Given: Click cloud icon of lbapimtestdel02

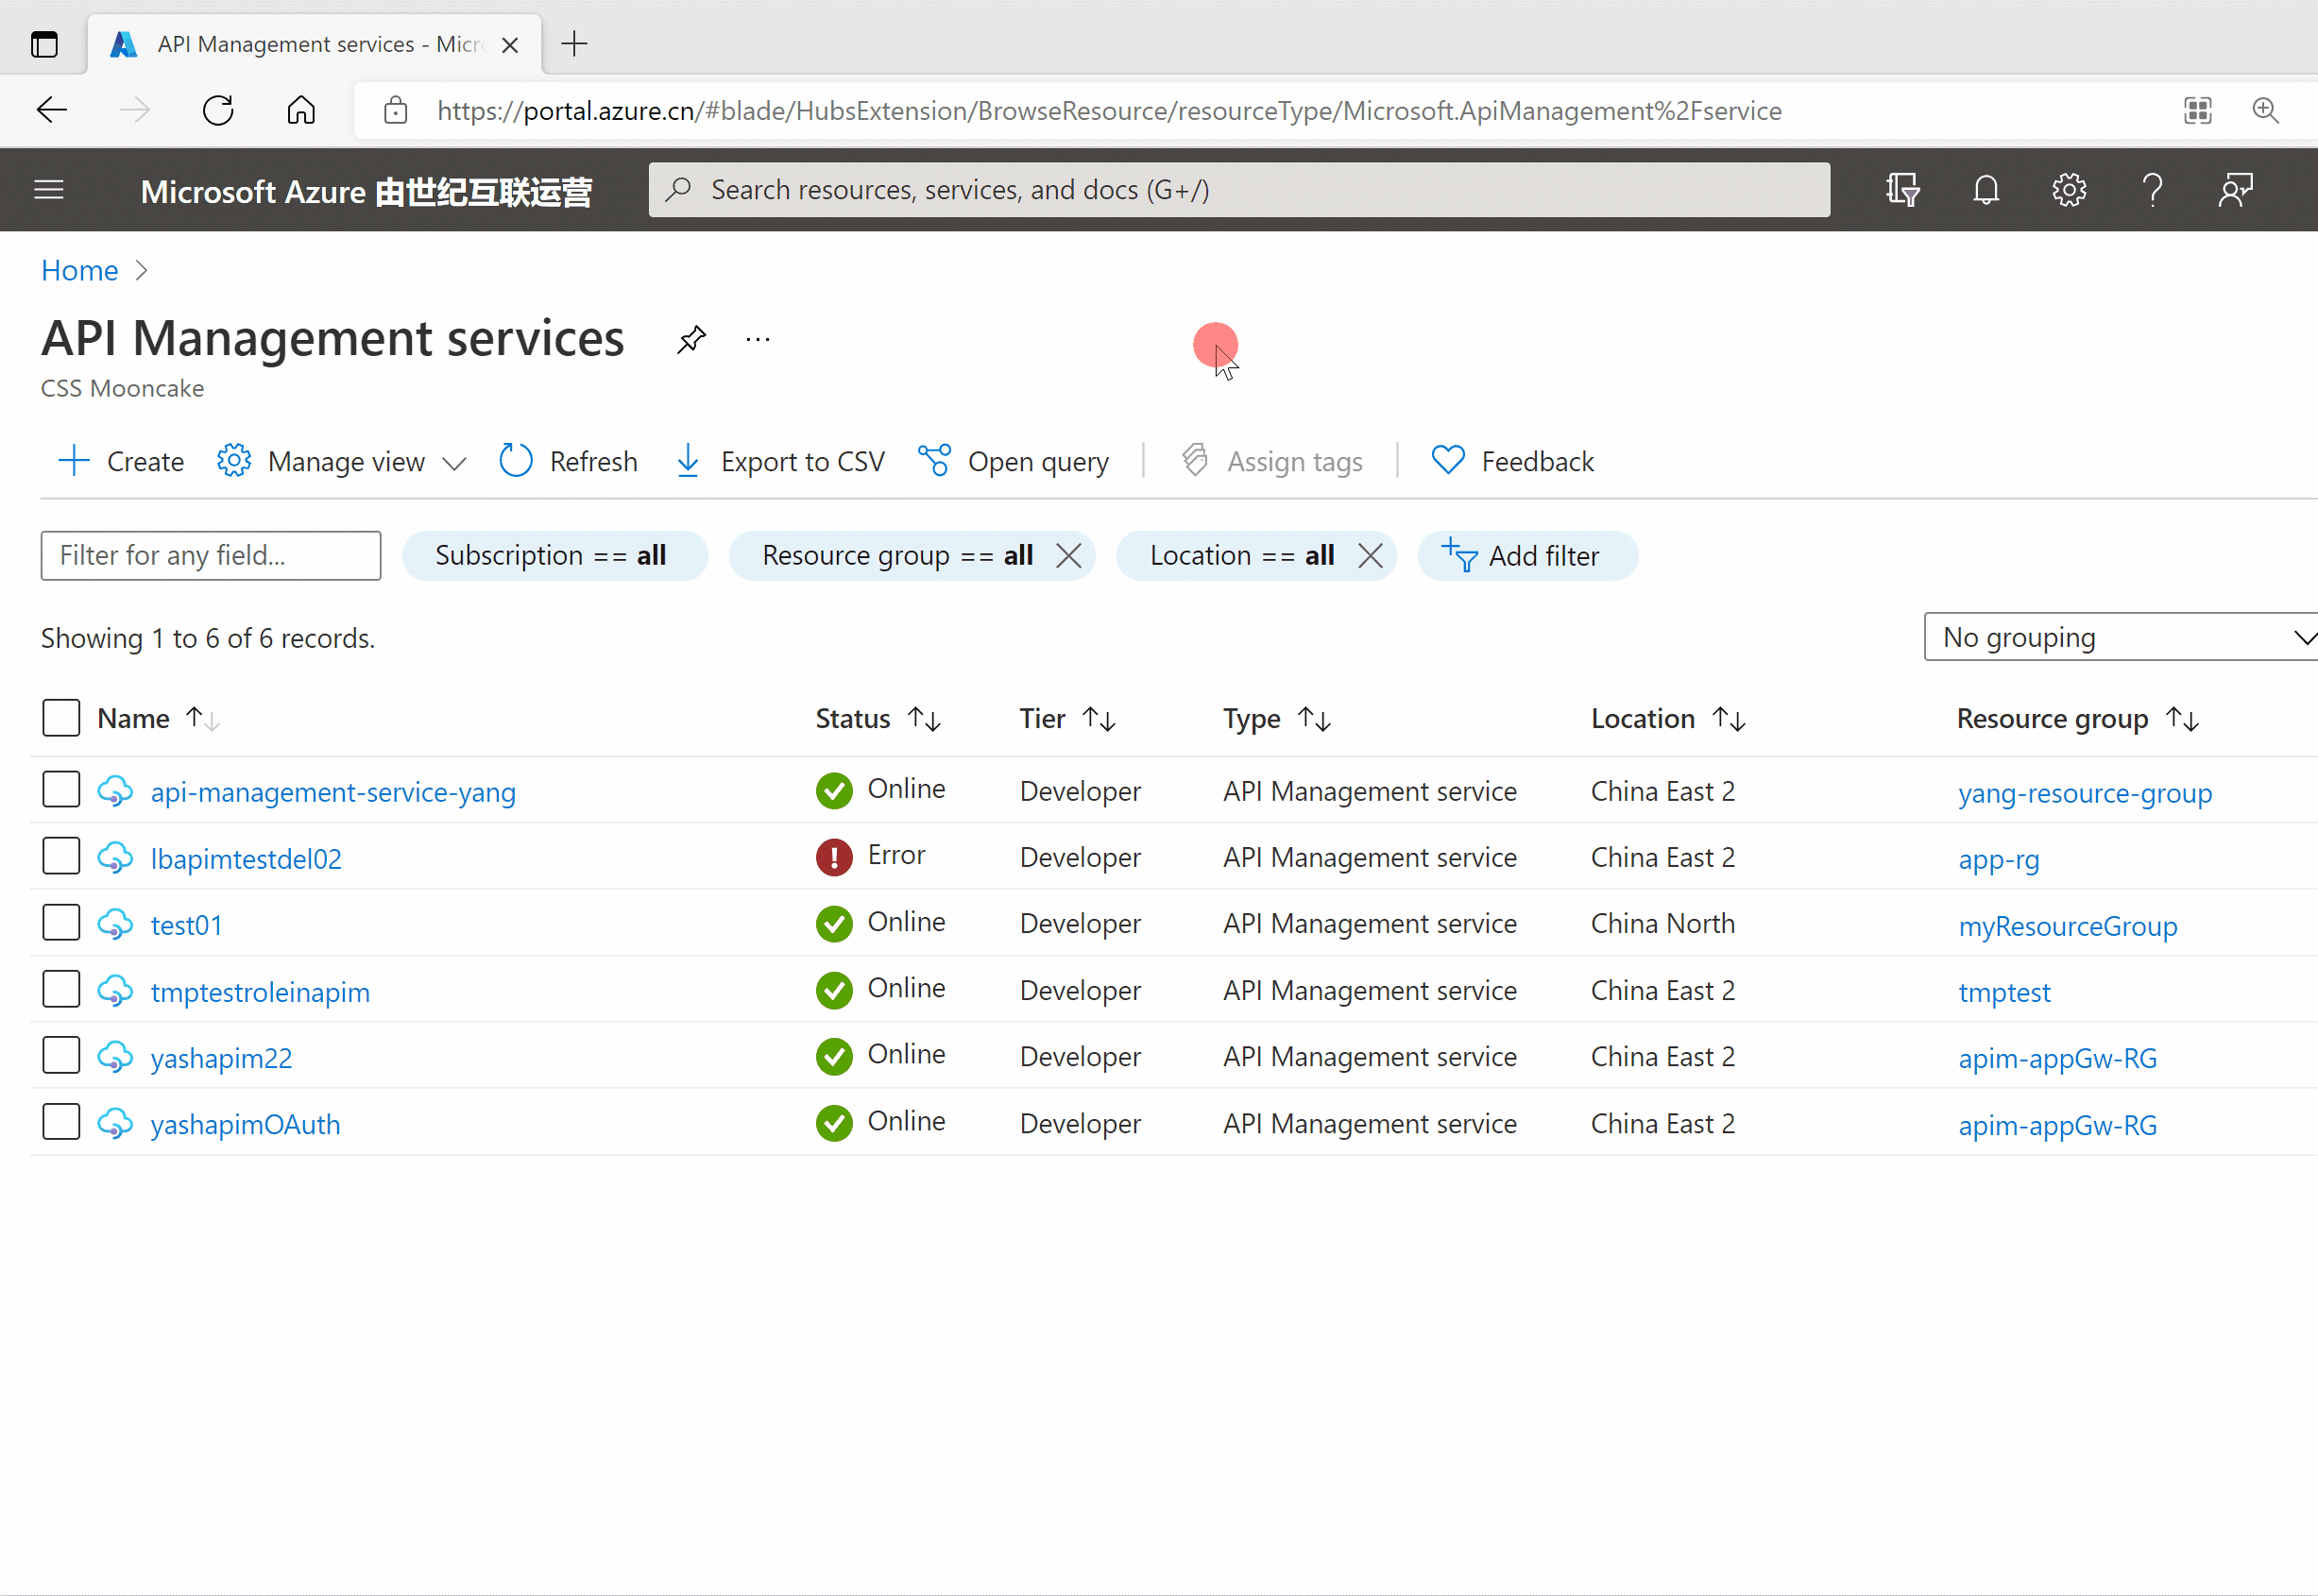Looking at the screenshot, I should point(116,857).
